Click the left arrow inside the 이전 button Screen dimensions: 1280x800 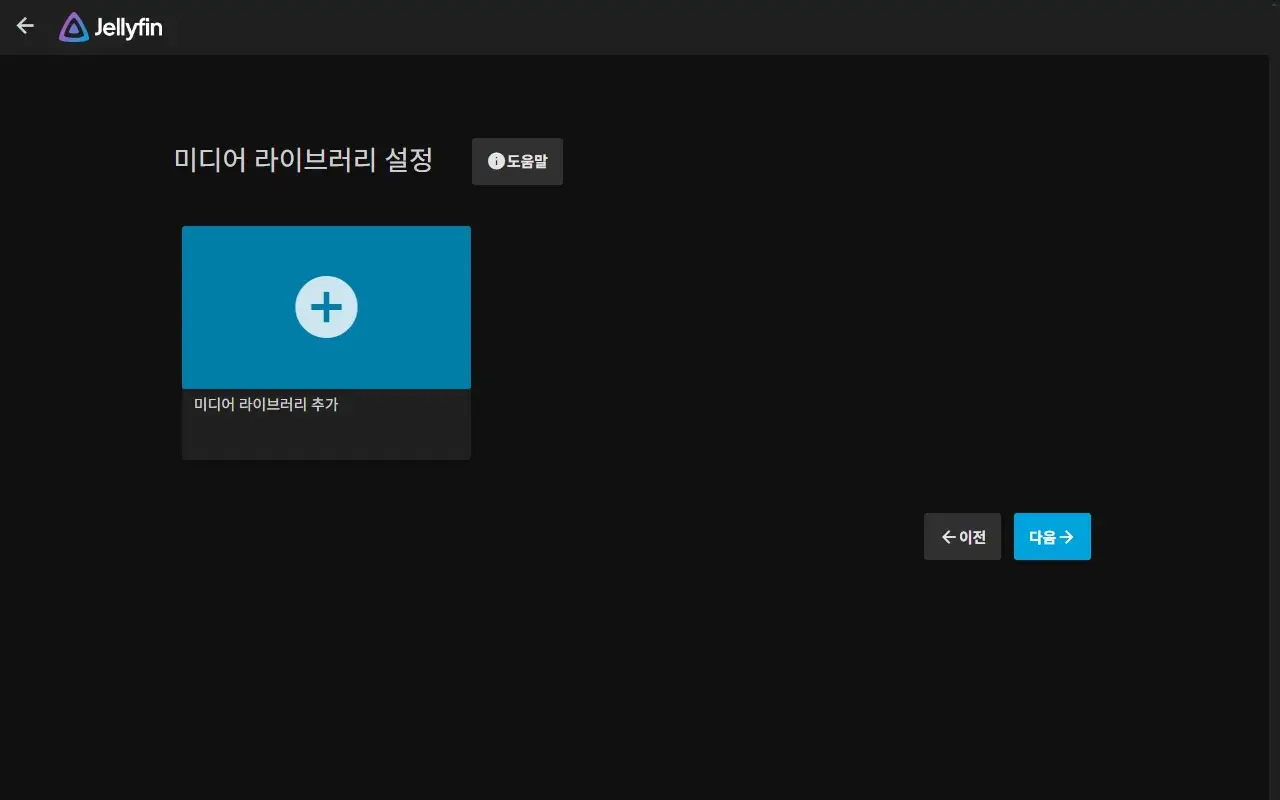947,536
